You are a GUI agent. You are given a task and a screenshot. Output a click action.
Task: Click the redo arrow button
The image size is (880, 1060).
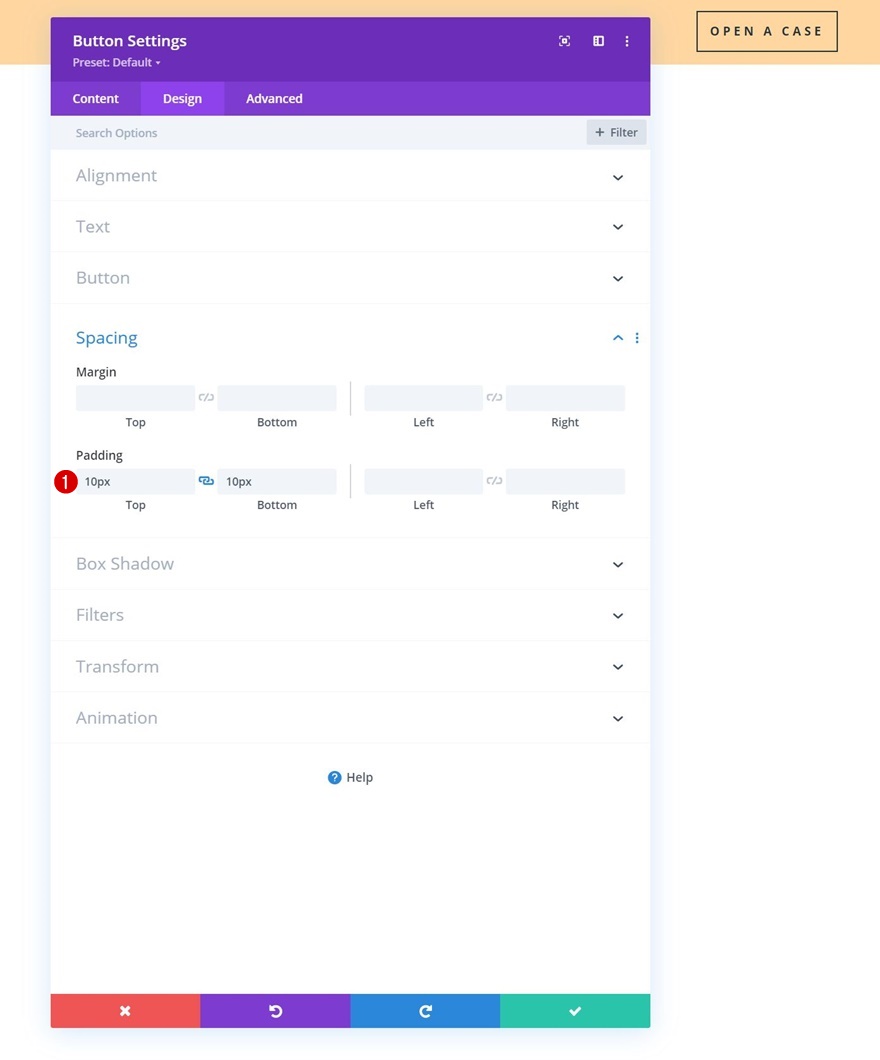pyautogui.click(x=425, y=1011)
